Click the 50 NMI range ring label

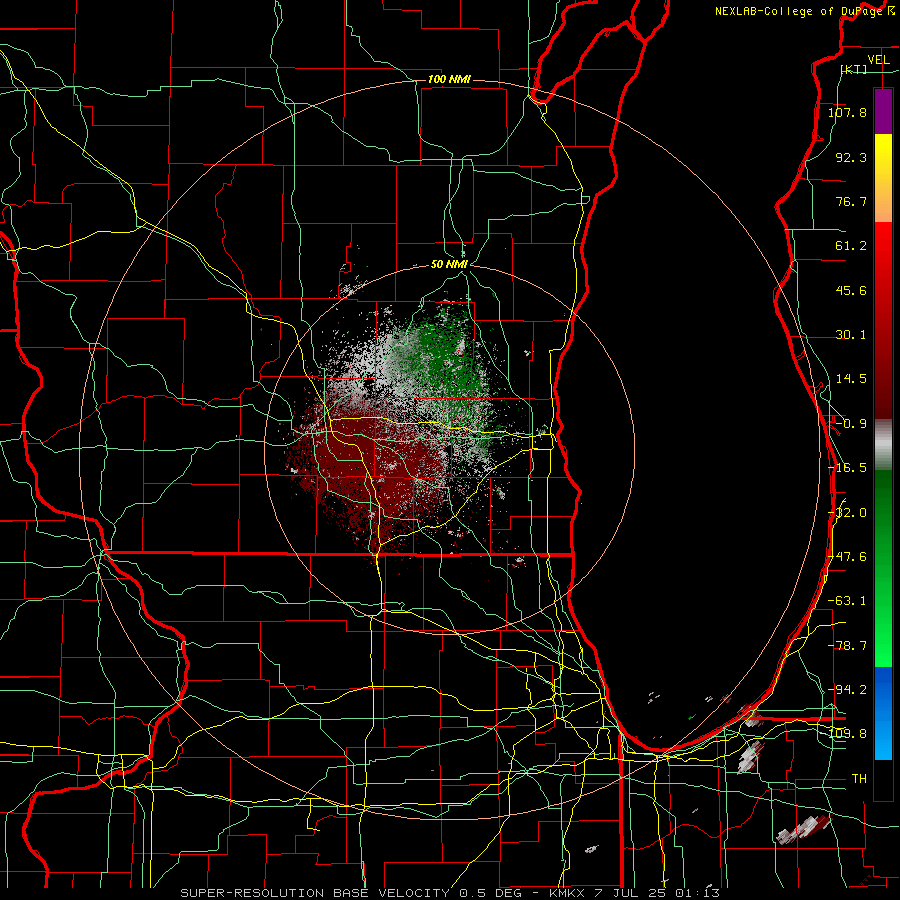449,265
